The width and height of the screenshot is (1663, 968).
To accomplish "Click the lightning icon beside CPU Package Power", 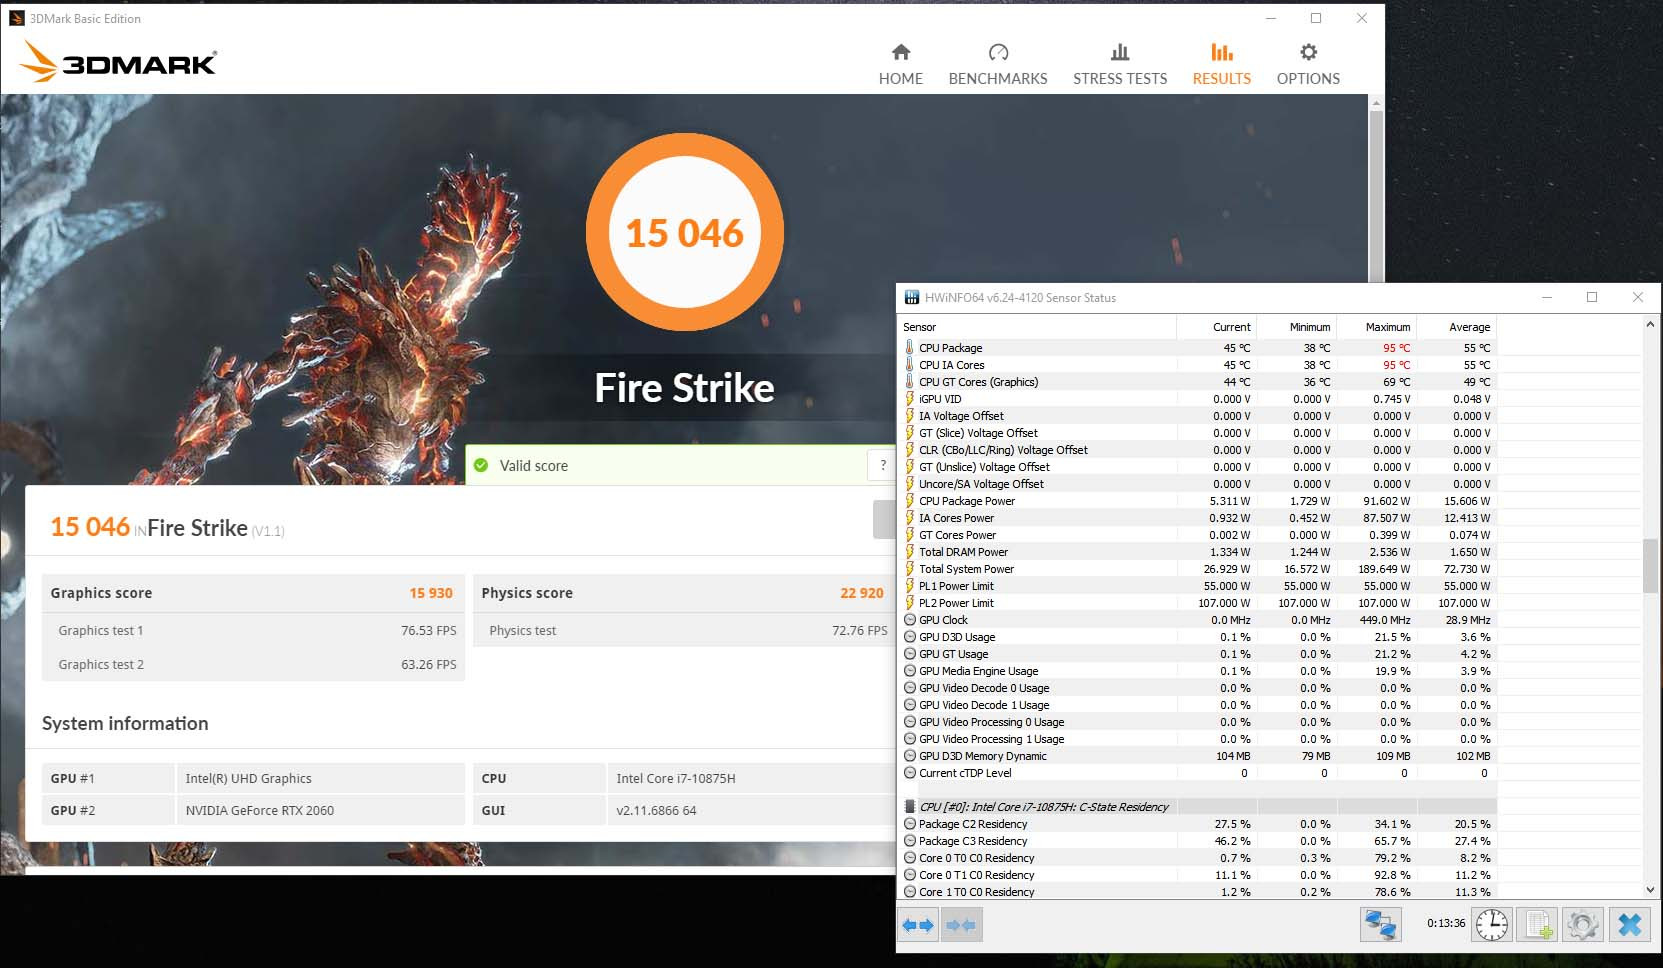I will point(909,500).
